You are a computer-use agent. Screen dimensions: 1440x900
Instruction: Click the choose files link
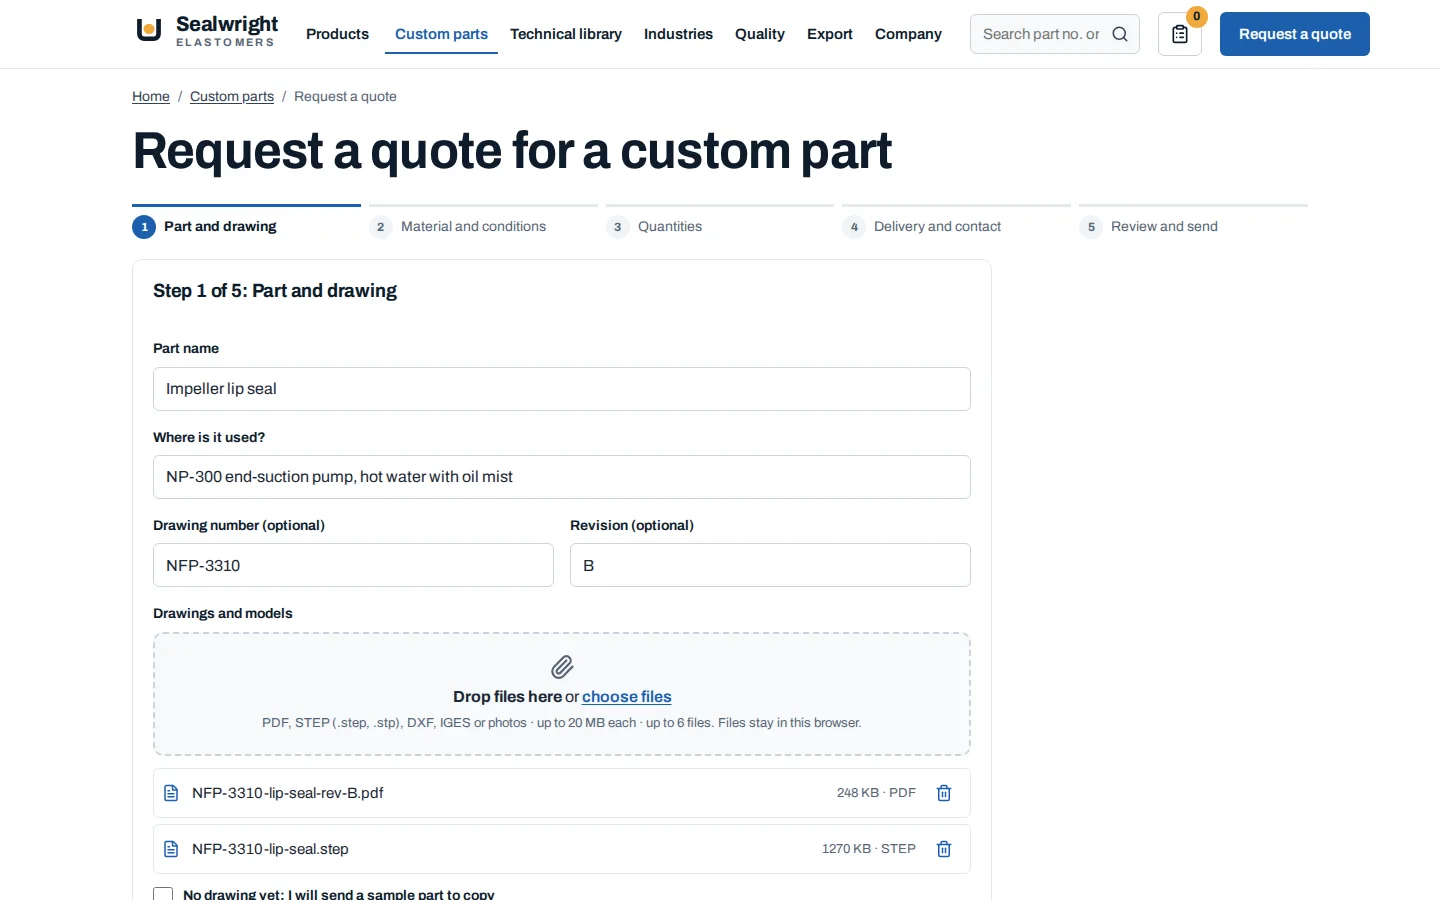click(x=627, y=697)
